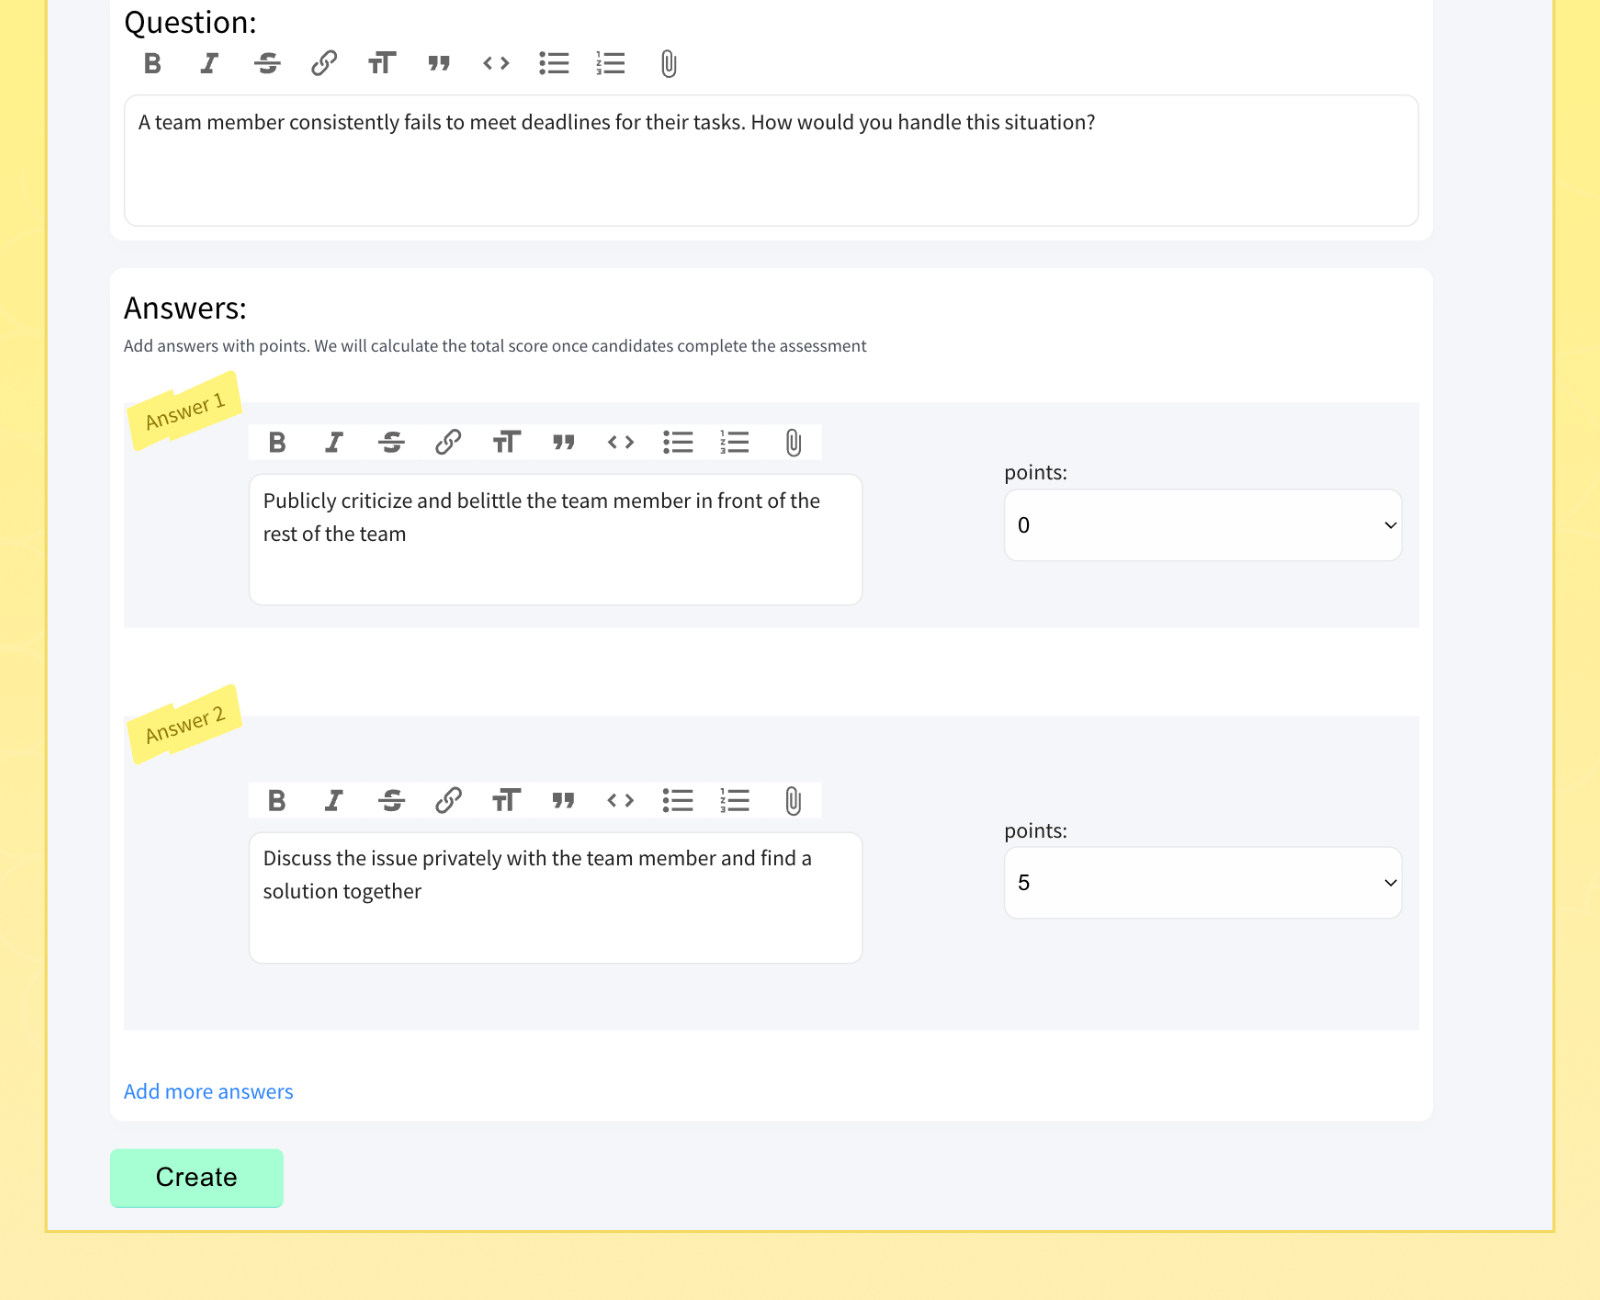
Task: Insert a hyperlink in the Question editor
Action: tap(324, 63)
